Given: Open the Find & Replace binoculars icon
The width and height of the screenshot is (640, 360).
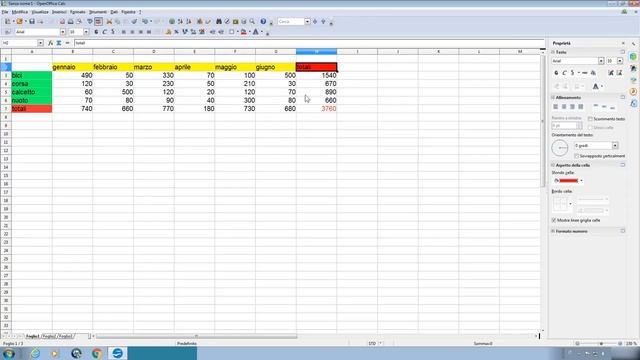Looking at the screenshot, I should click(219, 22).
